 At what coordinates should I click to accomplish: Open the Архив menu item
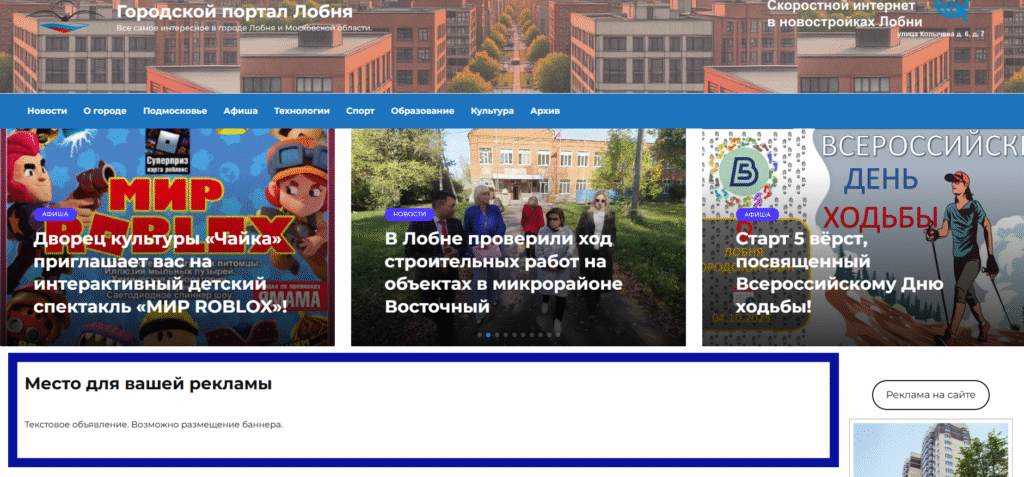[x=545, y=111]
